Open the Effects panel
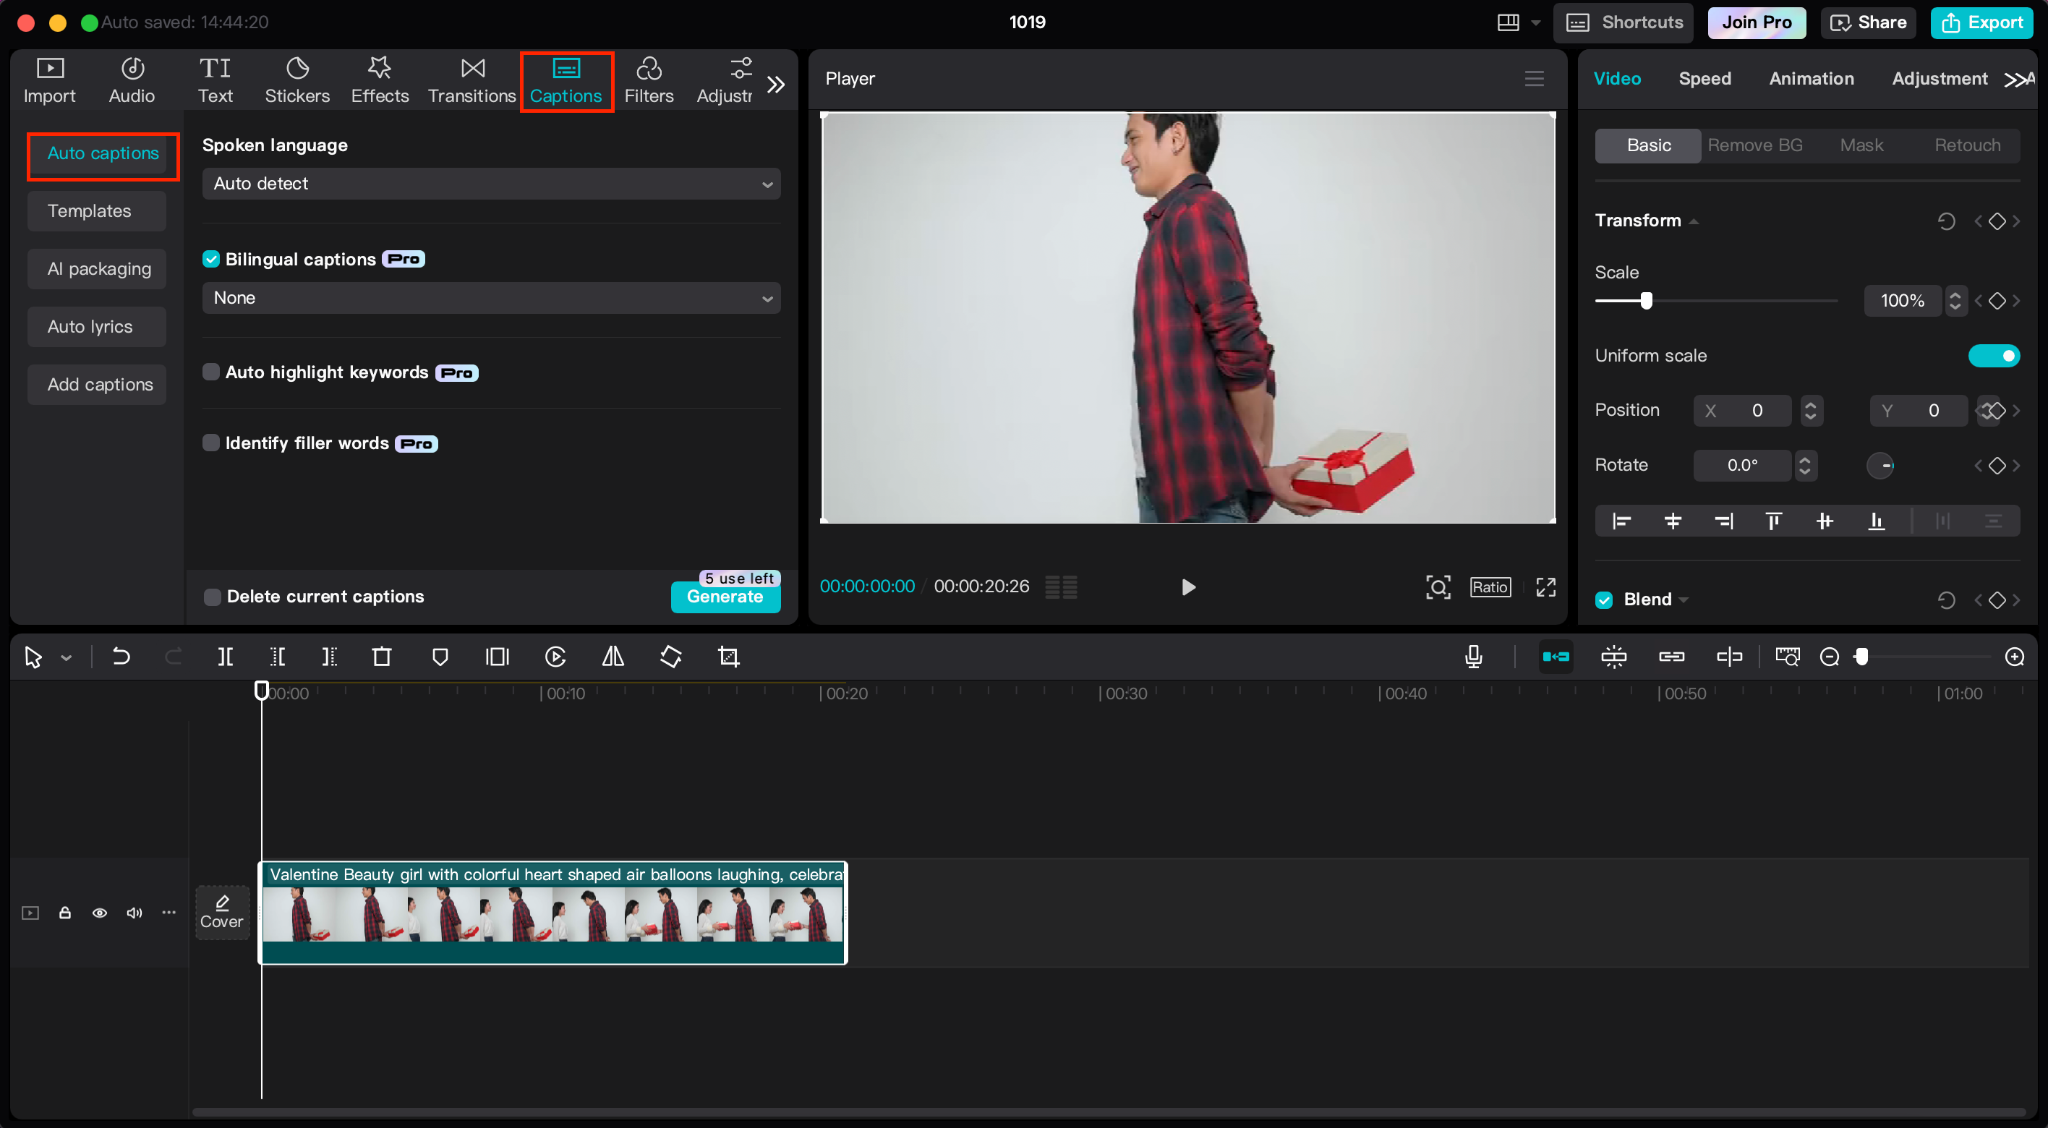The height and width of the screenshot is (1128, 2048). coord(379,80)
